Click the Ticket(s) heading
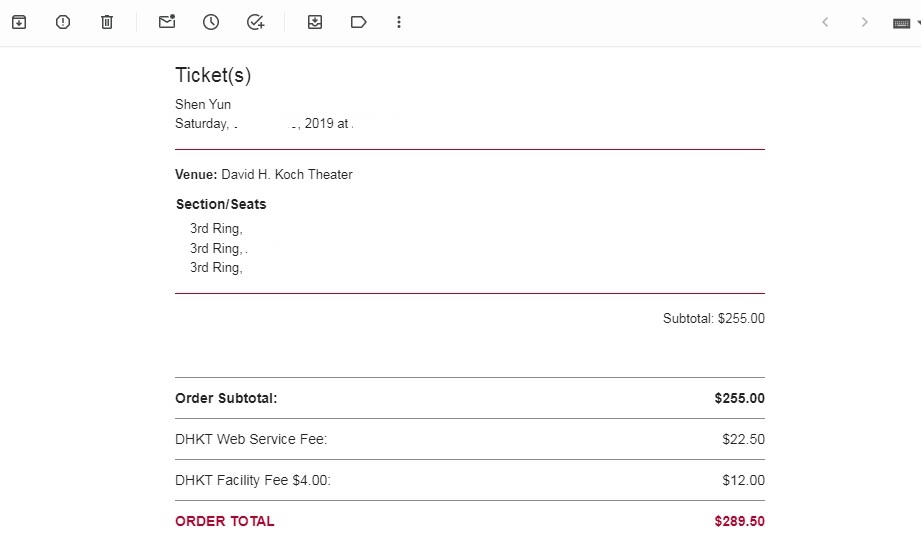Image resolution: width=921 pixels, height=536 pixels. point(213,75)
